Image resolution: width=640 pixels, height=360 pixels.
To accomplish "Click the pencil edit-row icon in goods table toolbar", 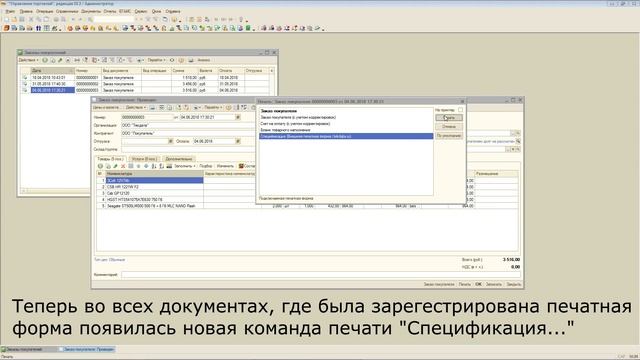I will pyautogui.click(x=116, y=166).
